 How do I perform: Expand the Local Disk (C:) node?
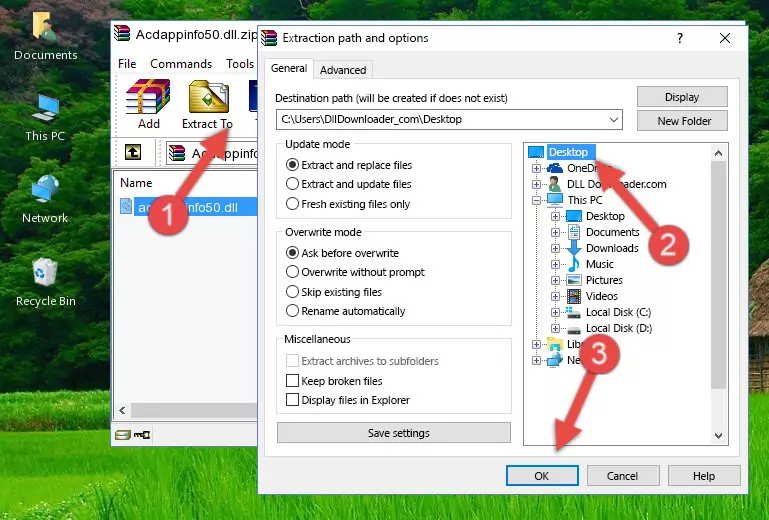555,312
